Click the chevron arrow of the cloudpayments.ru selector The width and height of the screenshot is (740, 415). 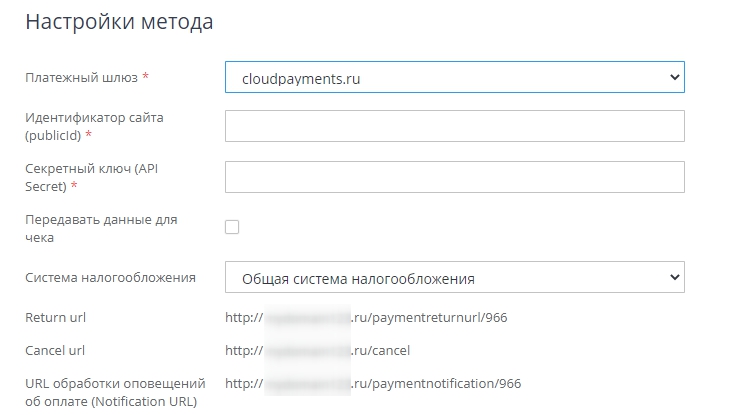(673, 77)
